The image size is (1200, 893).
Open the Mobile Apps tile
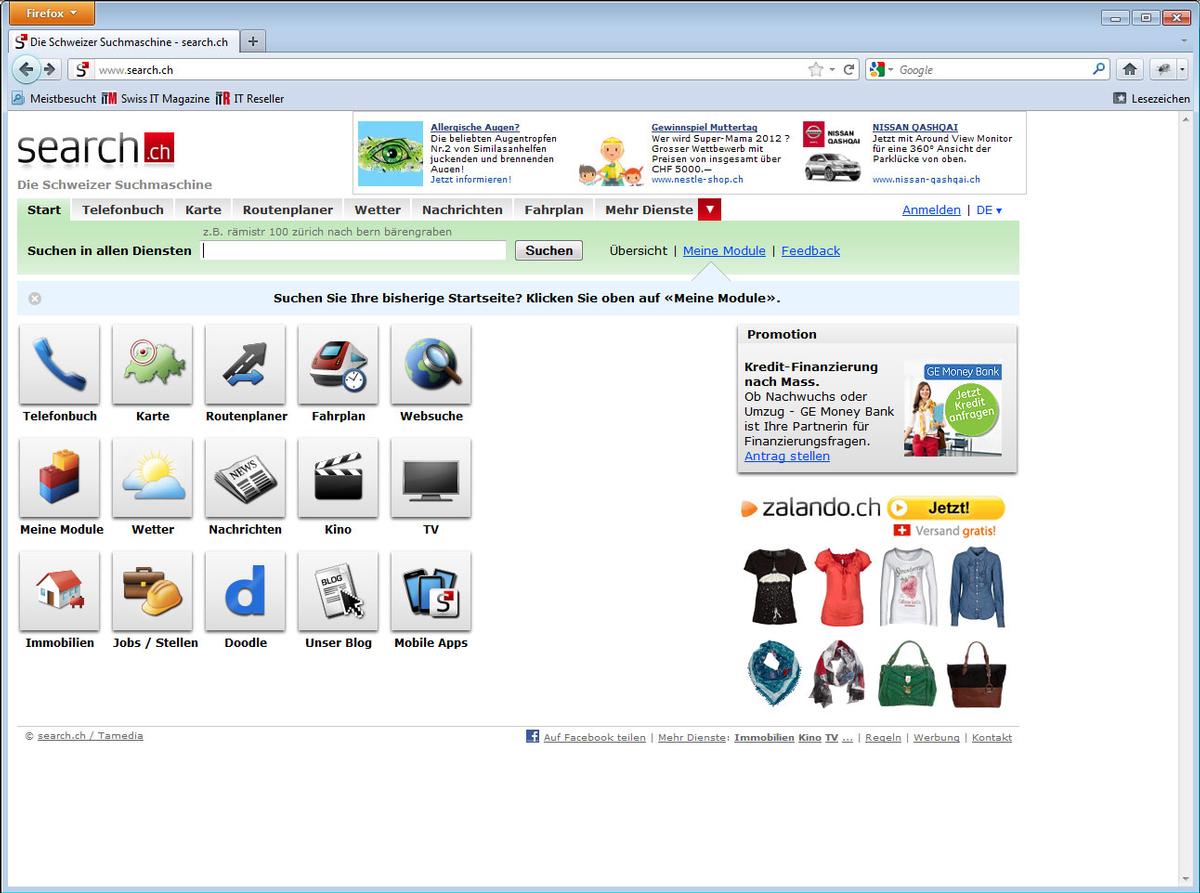pyautogui.click(x=431, y=591)
